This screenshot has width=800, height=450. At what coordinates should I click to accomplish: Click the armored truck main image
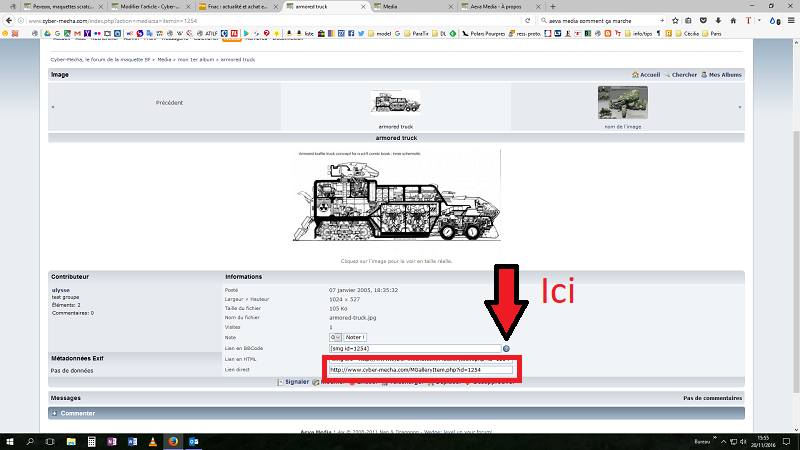[396, 196]
